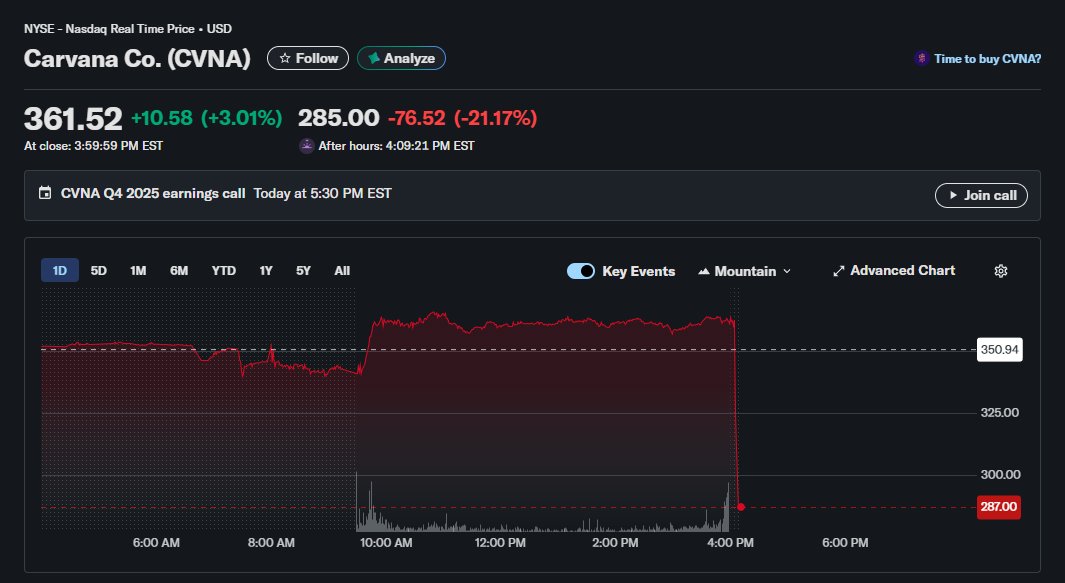Click the CVNA Q4 2025 earnings call title

(x=153, y=194)
